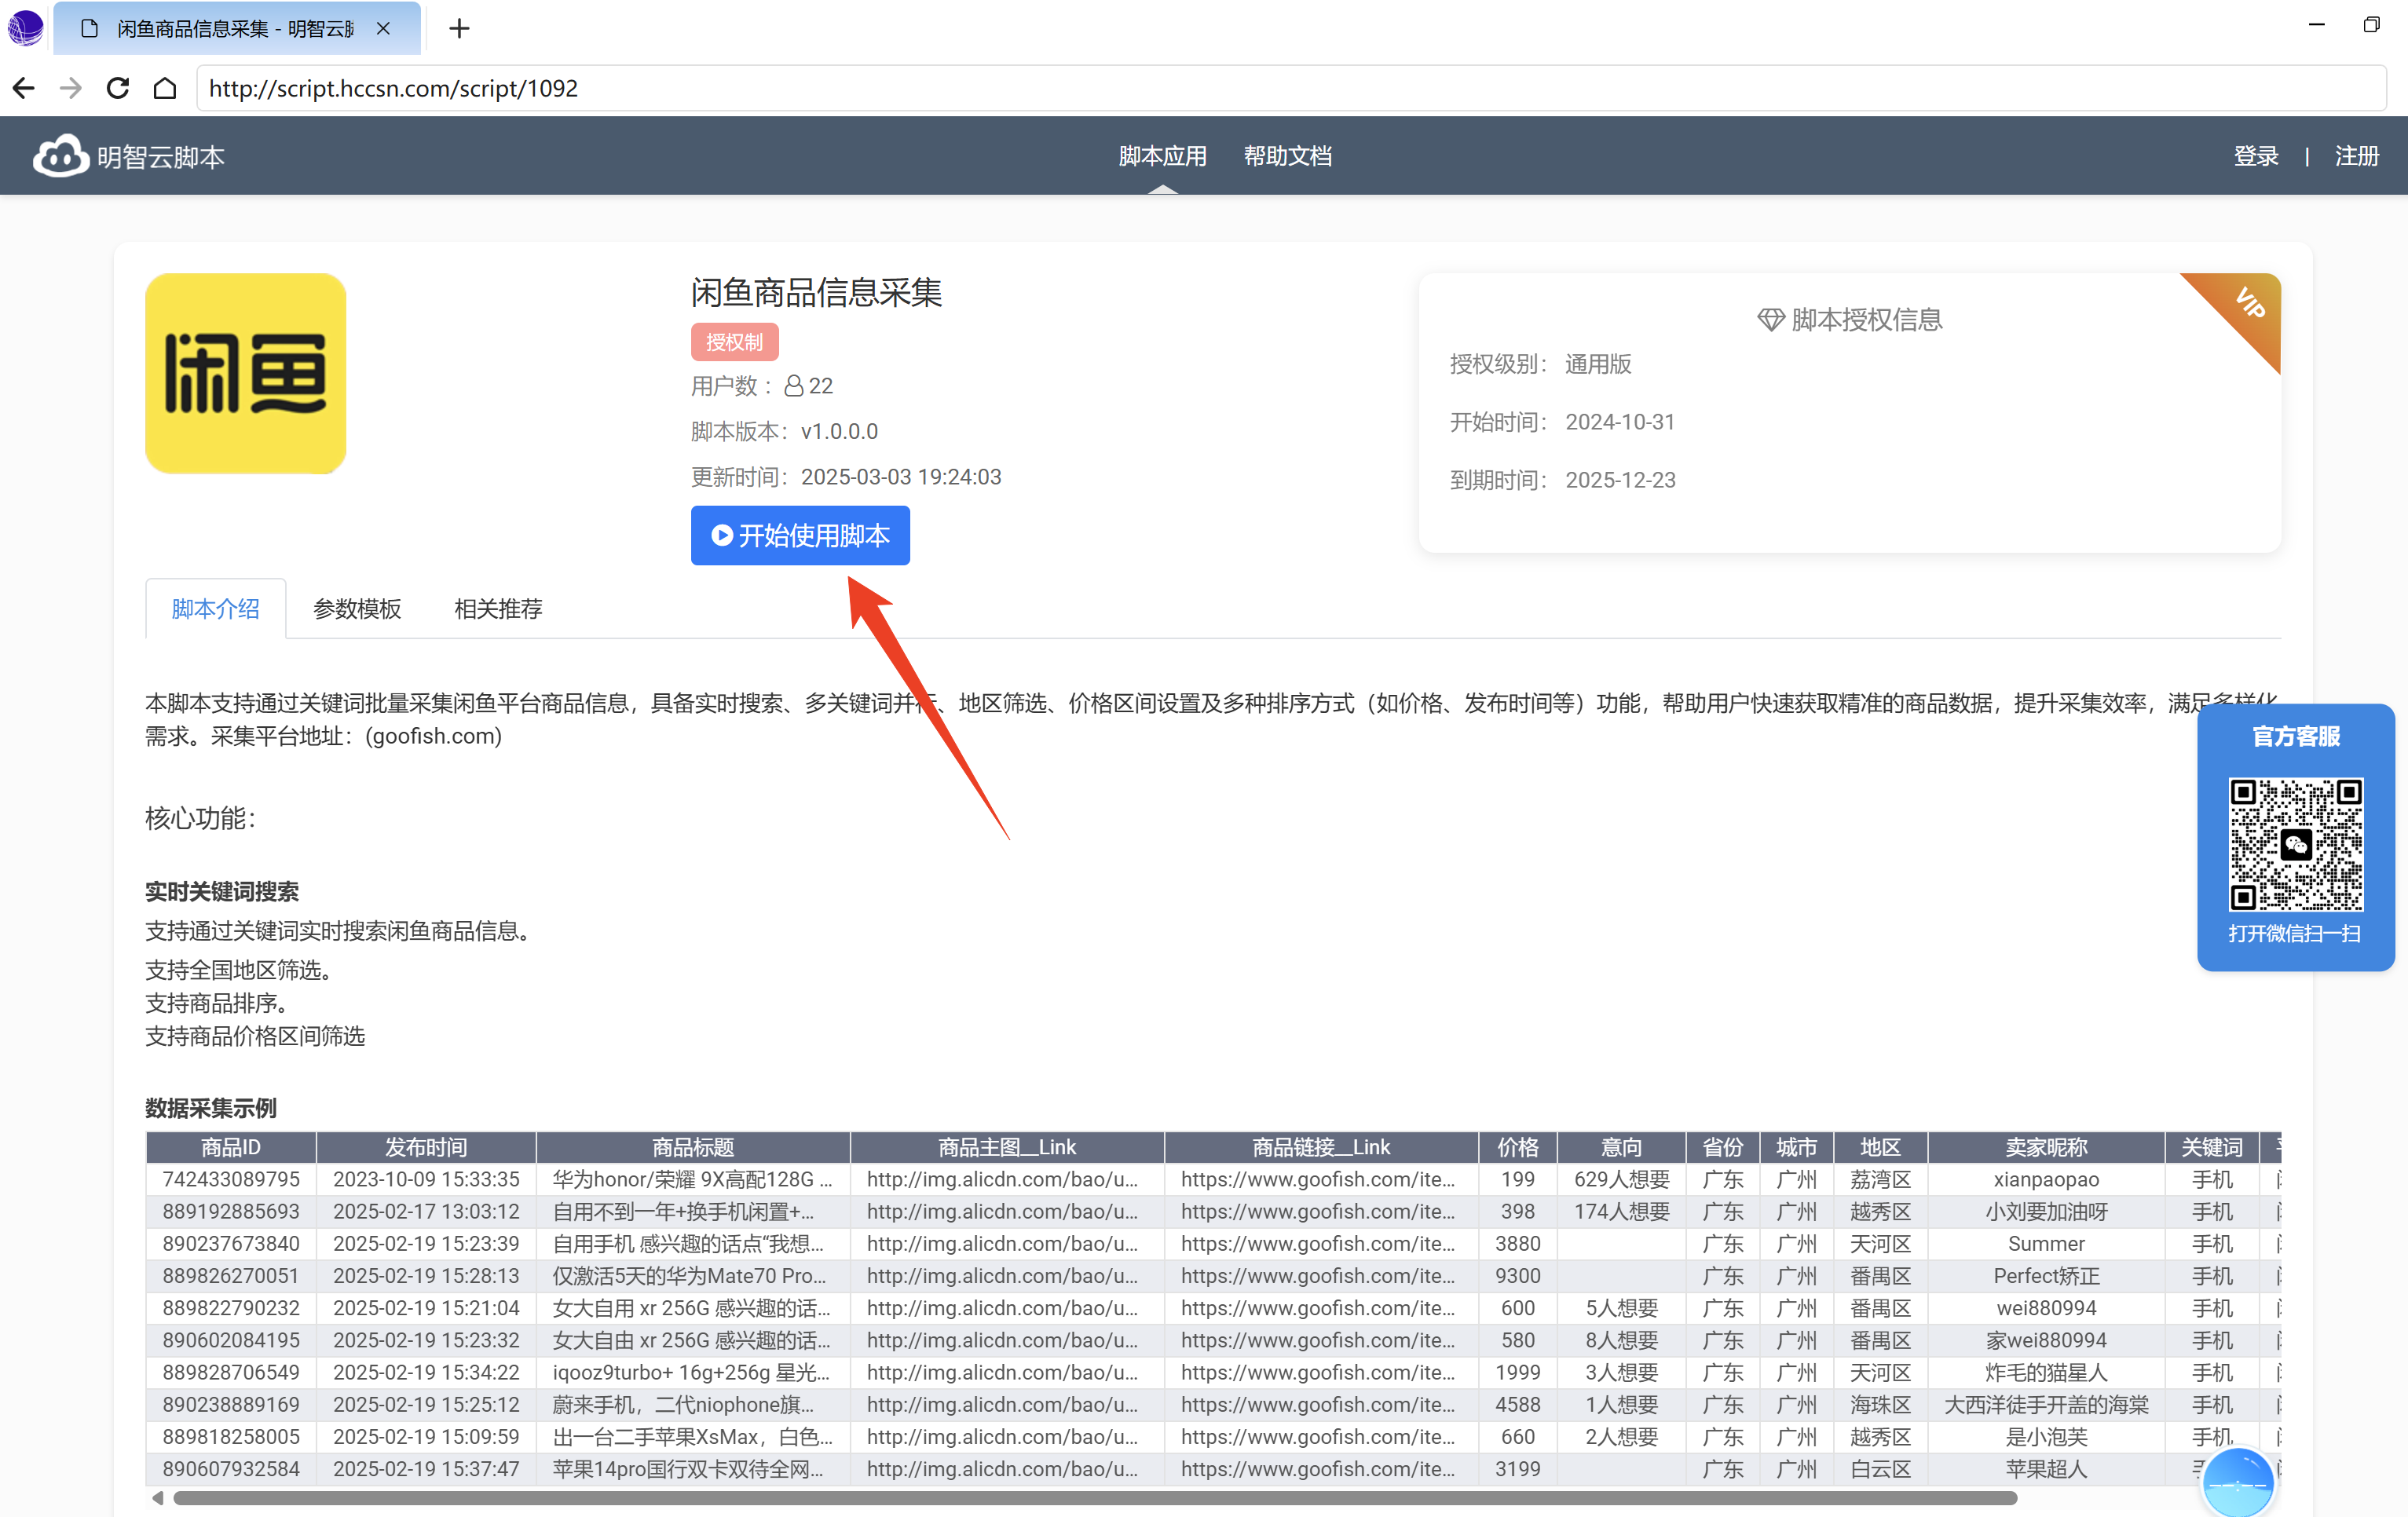Click the price 9300 cell
The height and width of the screenshot is (1517, 2408).
tap(1517, 1275)
